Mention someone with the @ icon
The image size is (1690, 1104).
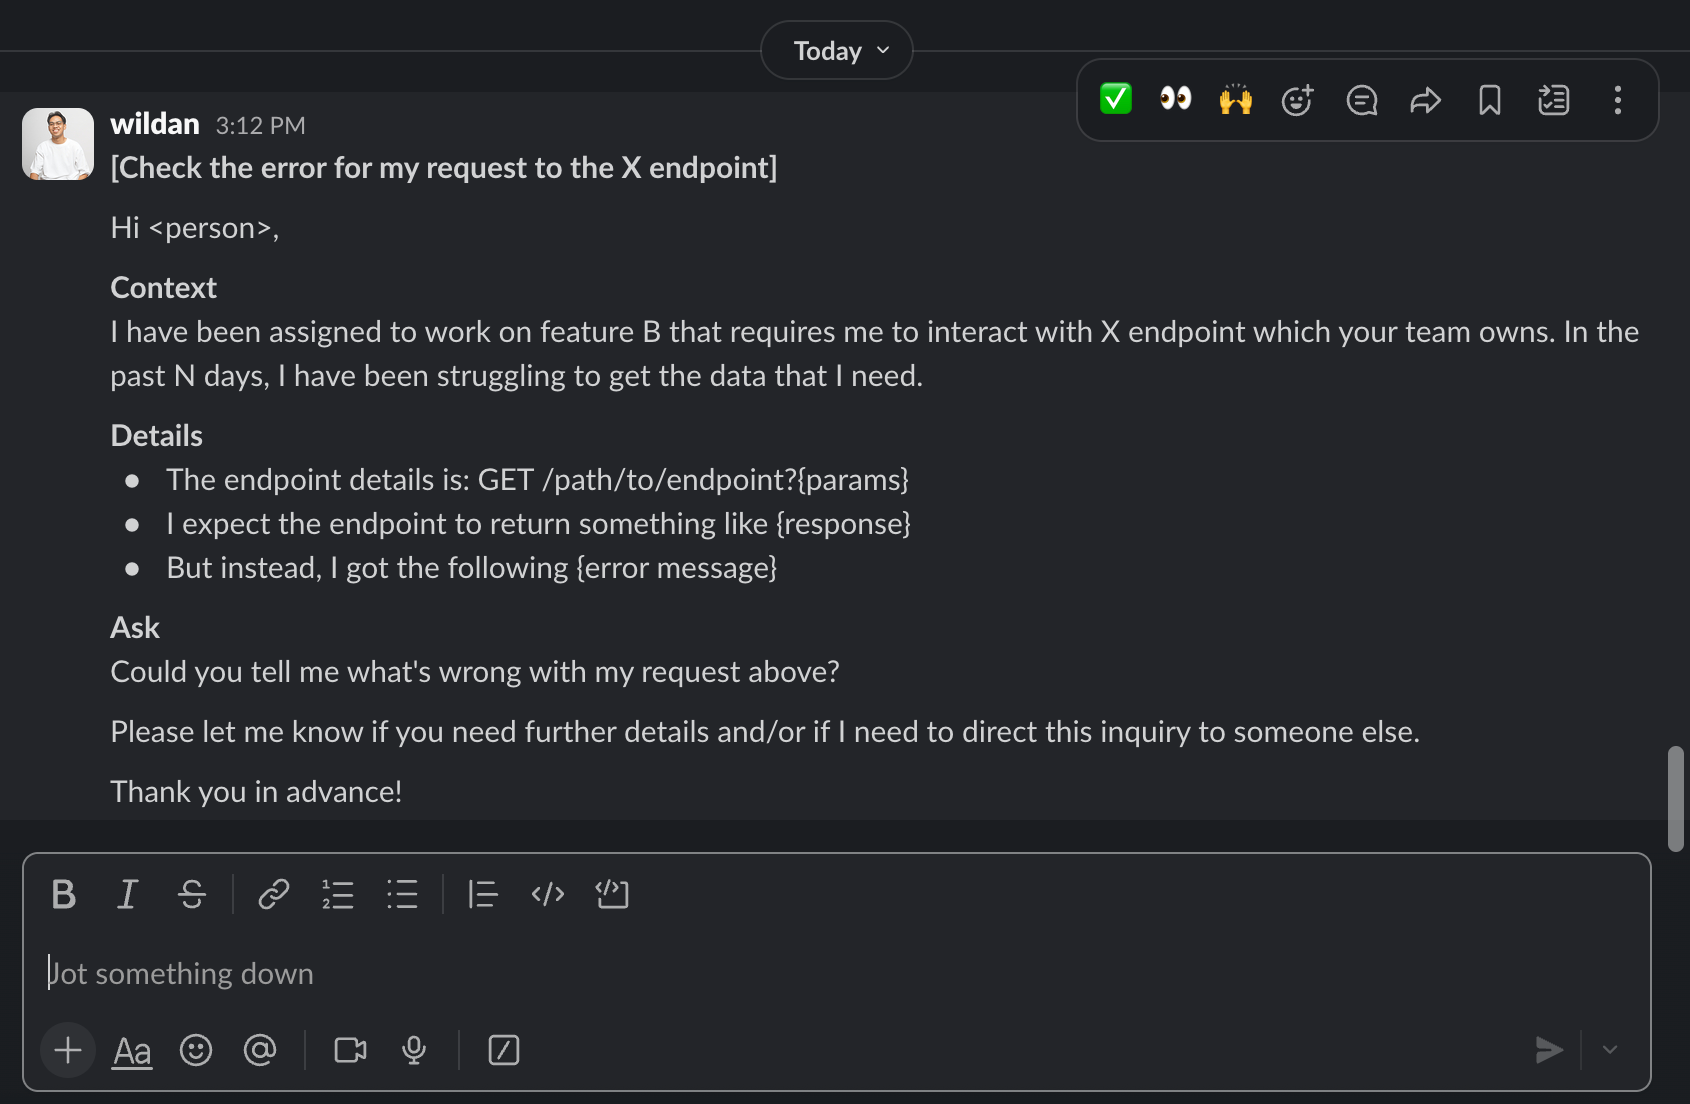pyautogui.click(x=260, y=1050)
